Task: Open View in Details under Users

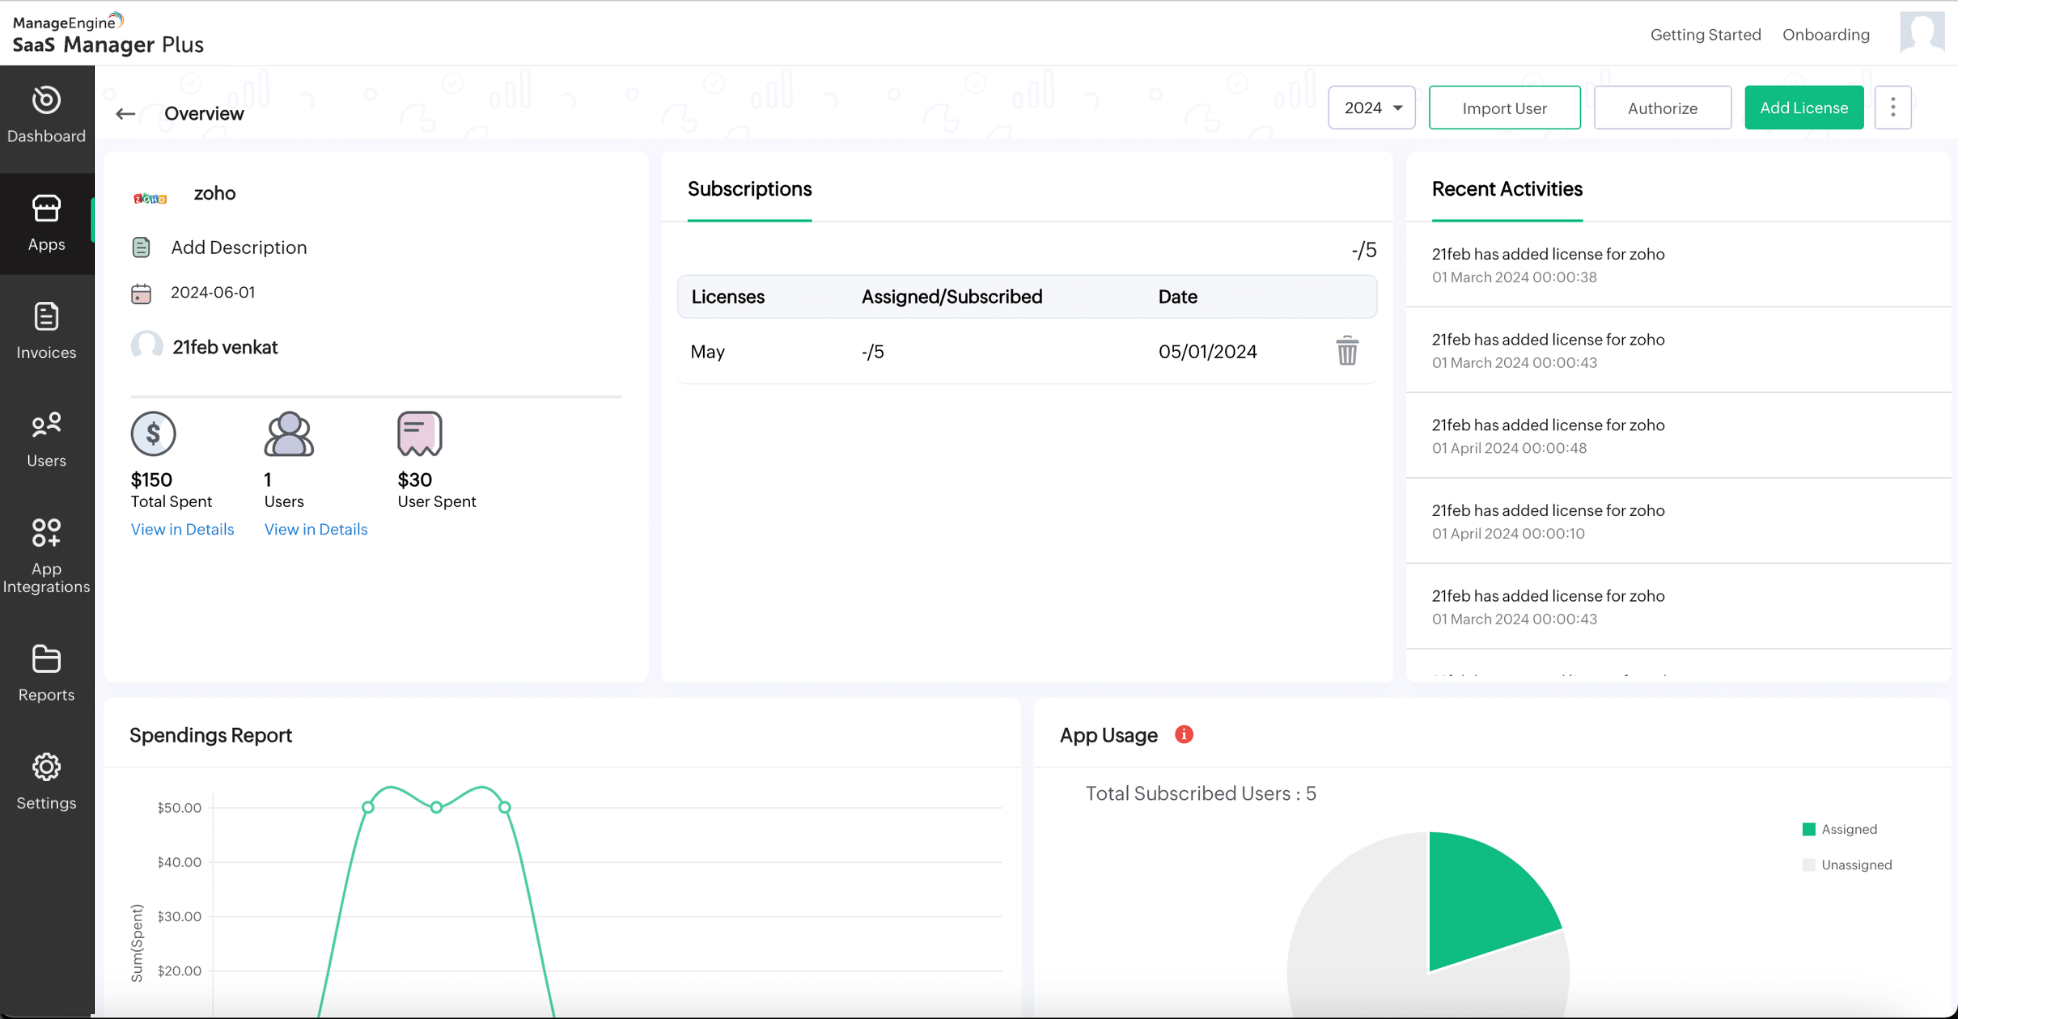Action: 316,529
